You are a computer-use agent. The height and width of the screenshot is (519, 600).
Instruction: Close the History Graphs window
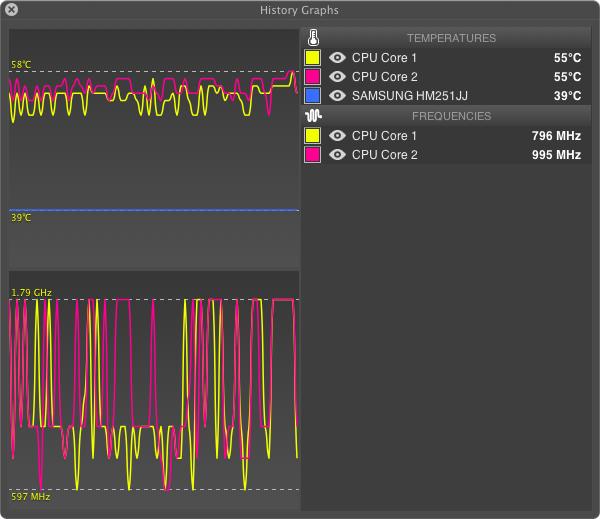click(x=11, y=10)
